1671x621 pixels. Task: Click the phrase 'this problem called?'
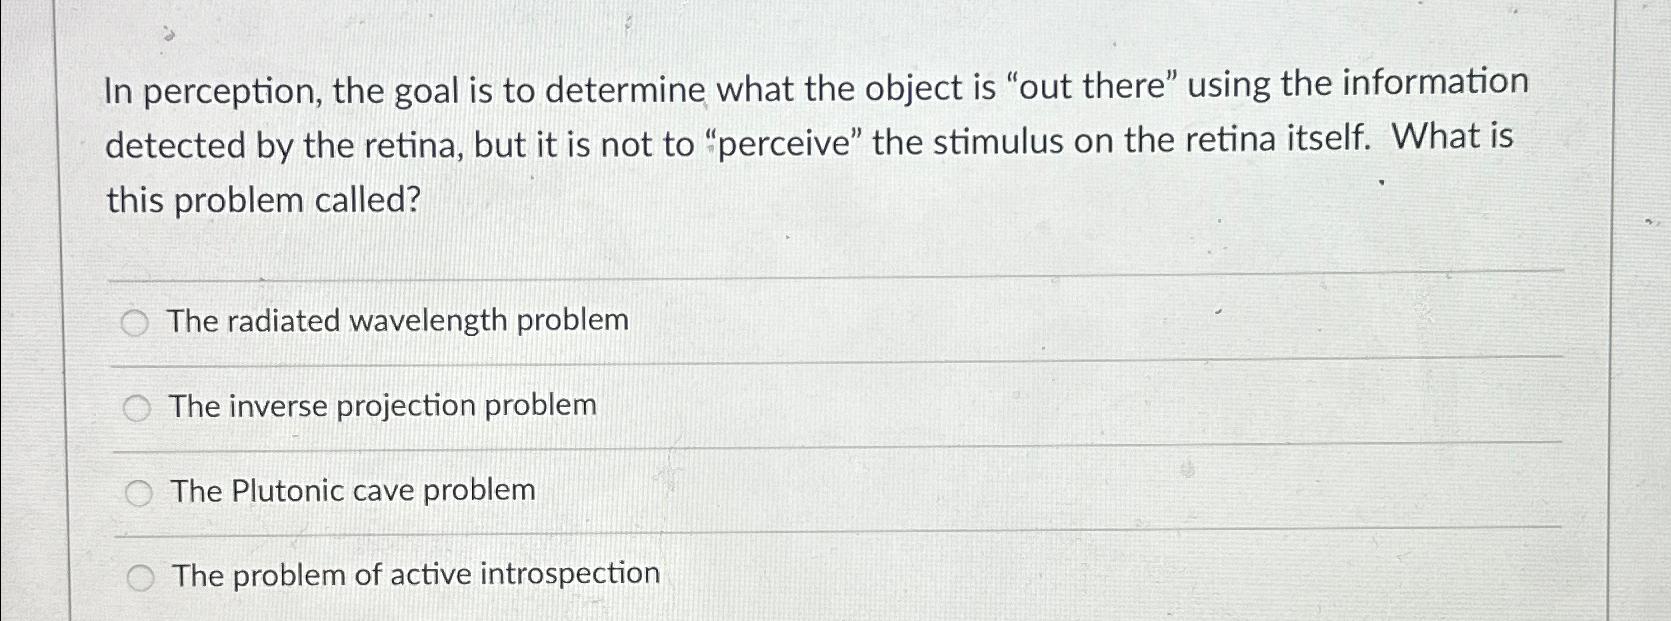pos(263,198)
